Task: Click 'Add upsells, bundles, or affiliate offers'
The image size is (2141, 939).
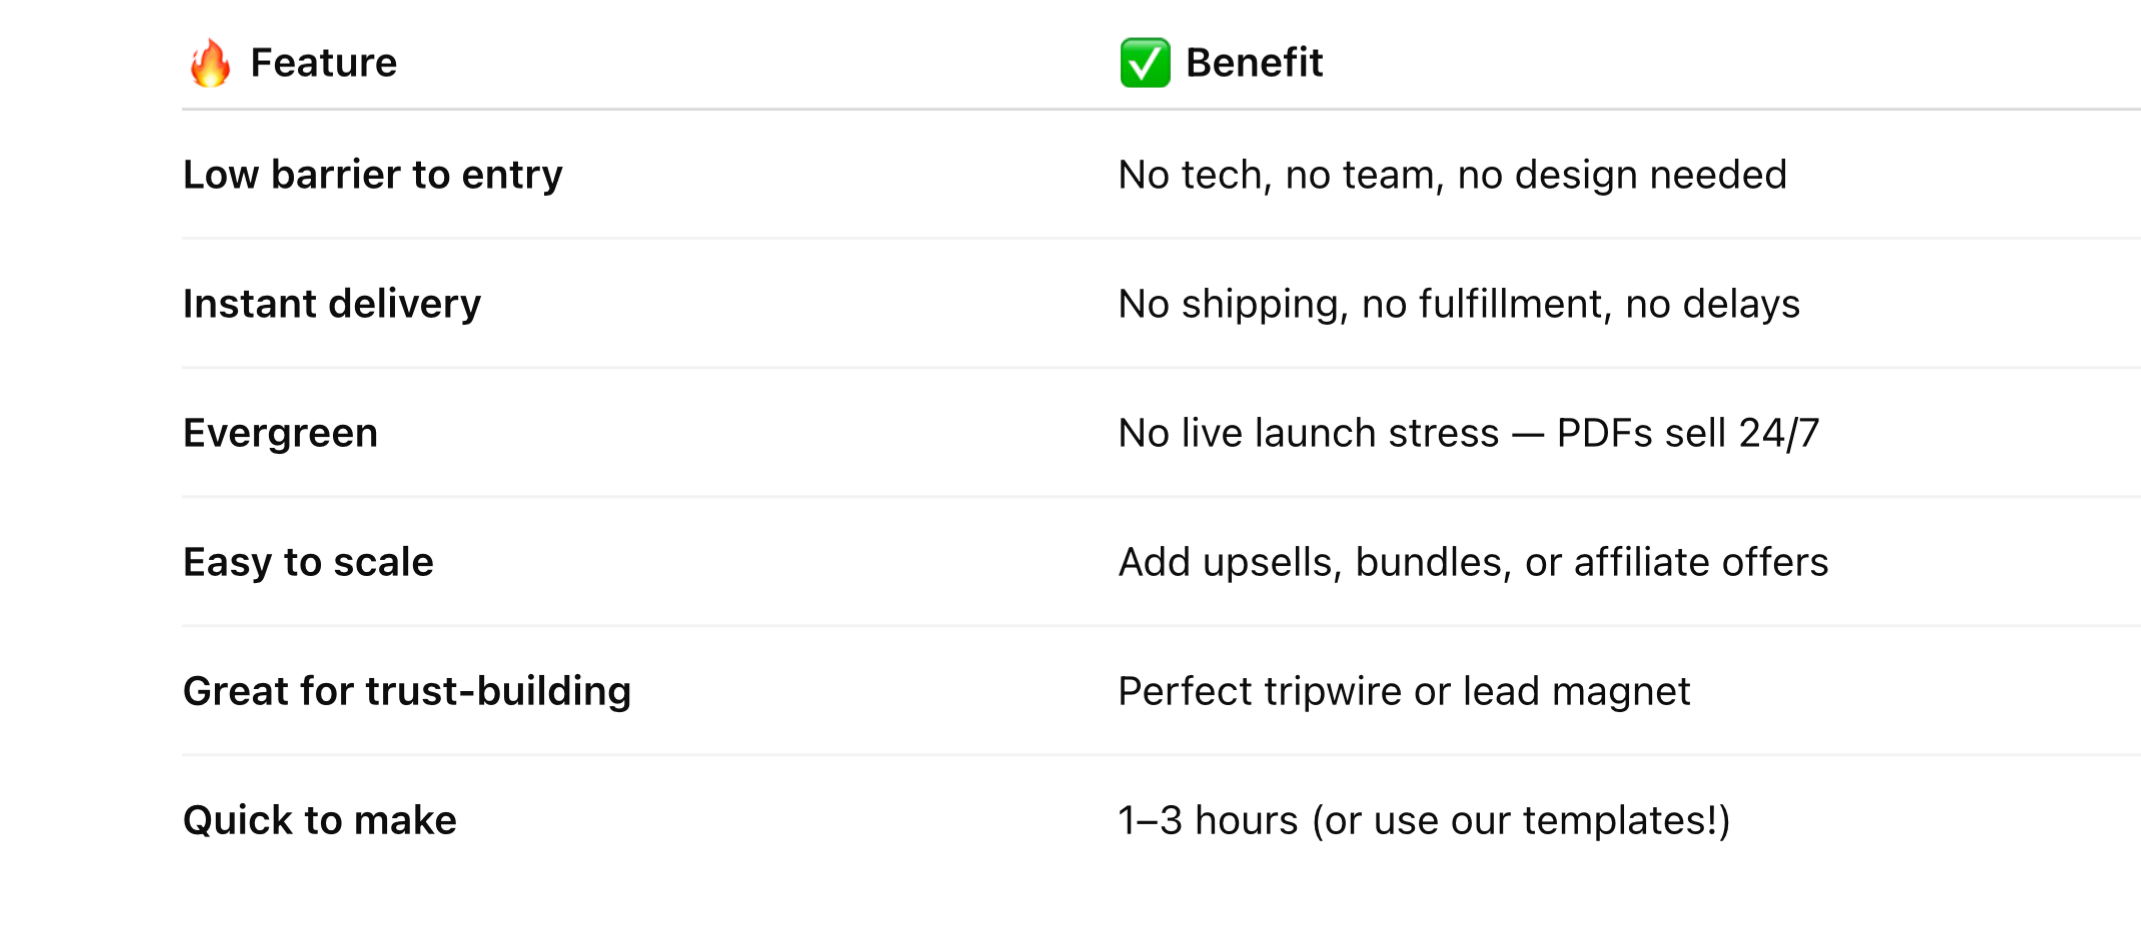Action: coord(1473,562)
